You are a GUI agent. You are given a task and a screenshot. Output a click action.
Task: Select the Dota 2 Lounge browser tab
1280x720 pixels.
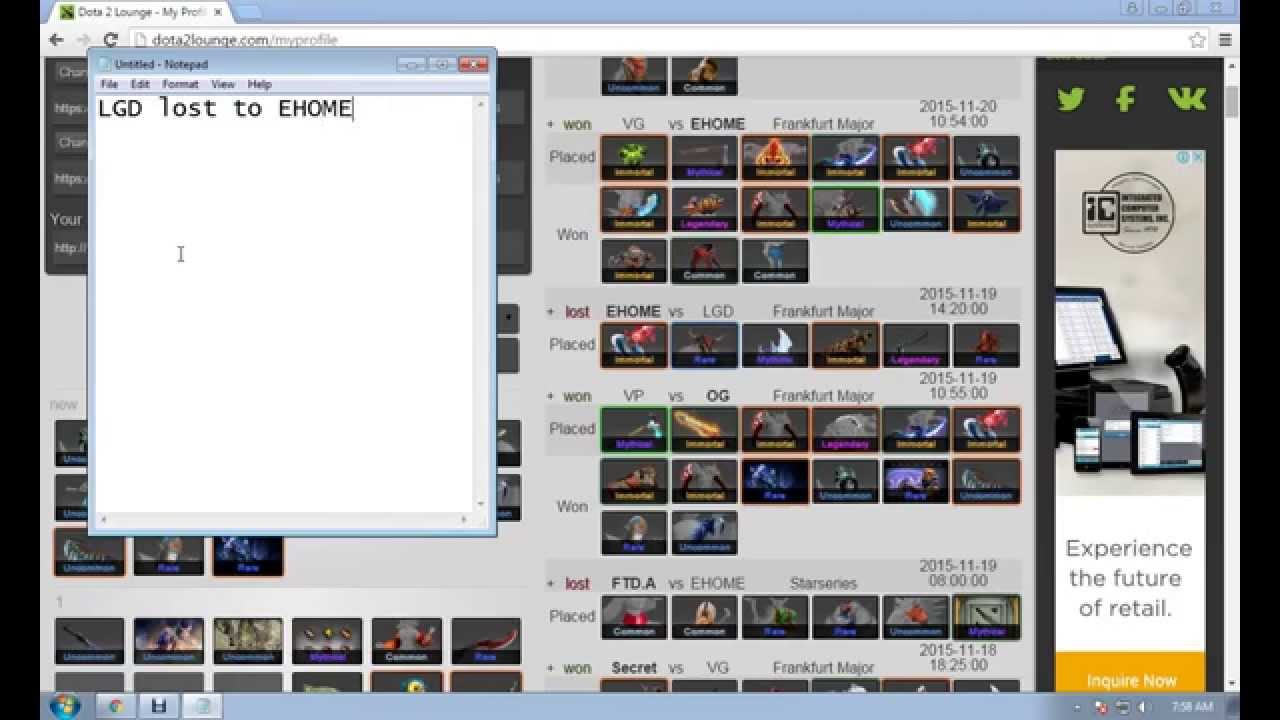tap(140, 12)
